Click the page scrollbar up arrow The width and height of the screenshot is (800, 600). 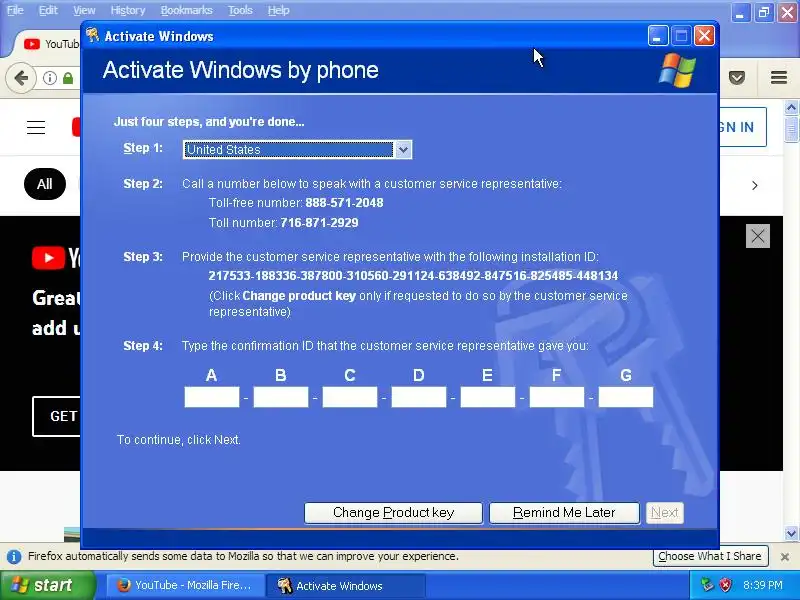(x=791, y=108)
